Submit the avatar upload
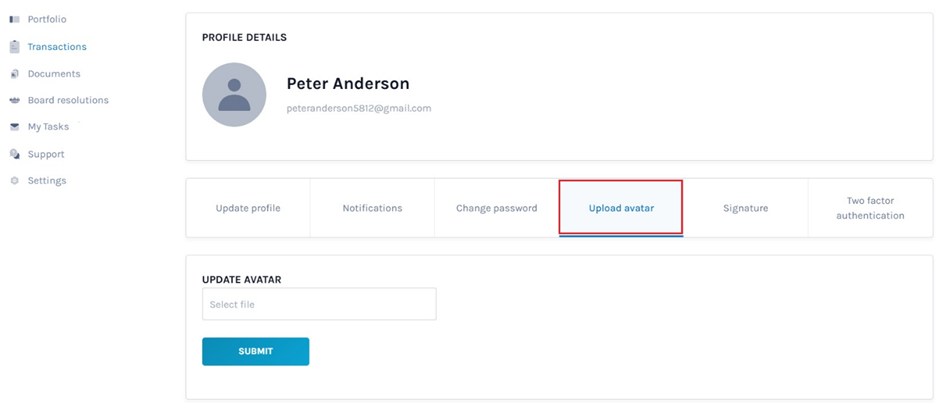Image resolution: width=939 pixels, height=403 pixels. (256, 352)
